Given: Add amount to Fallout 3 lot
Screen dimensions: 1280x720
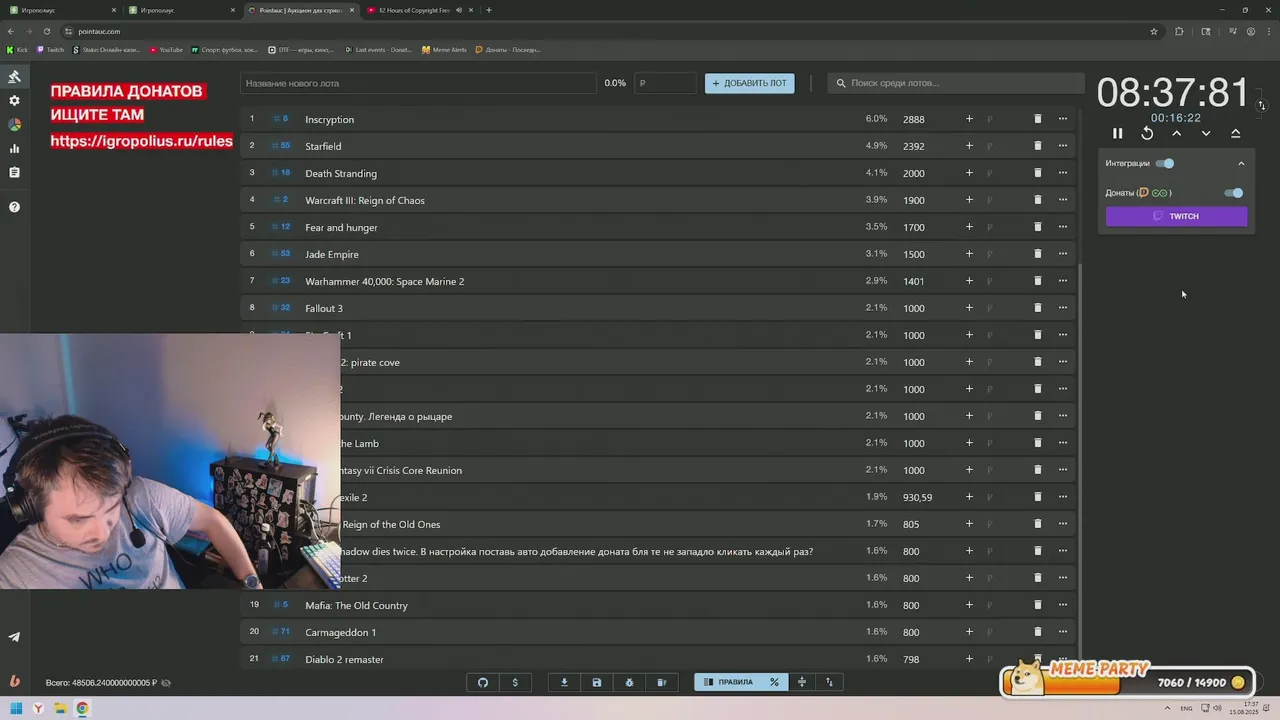Looking at the screenshot, I should point(969,308).
